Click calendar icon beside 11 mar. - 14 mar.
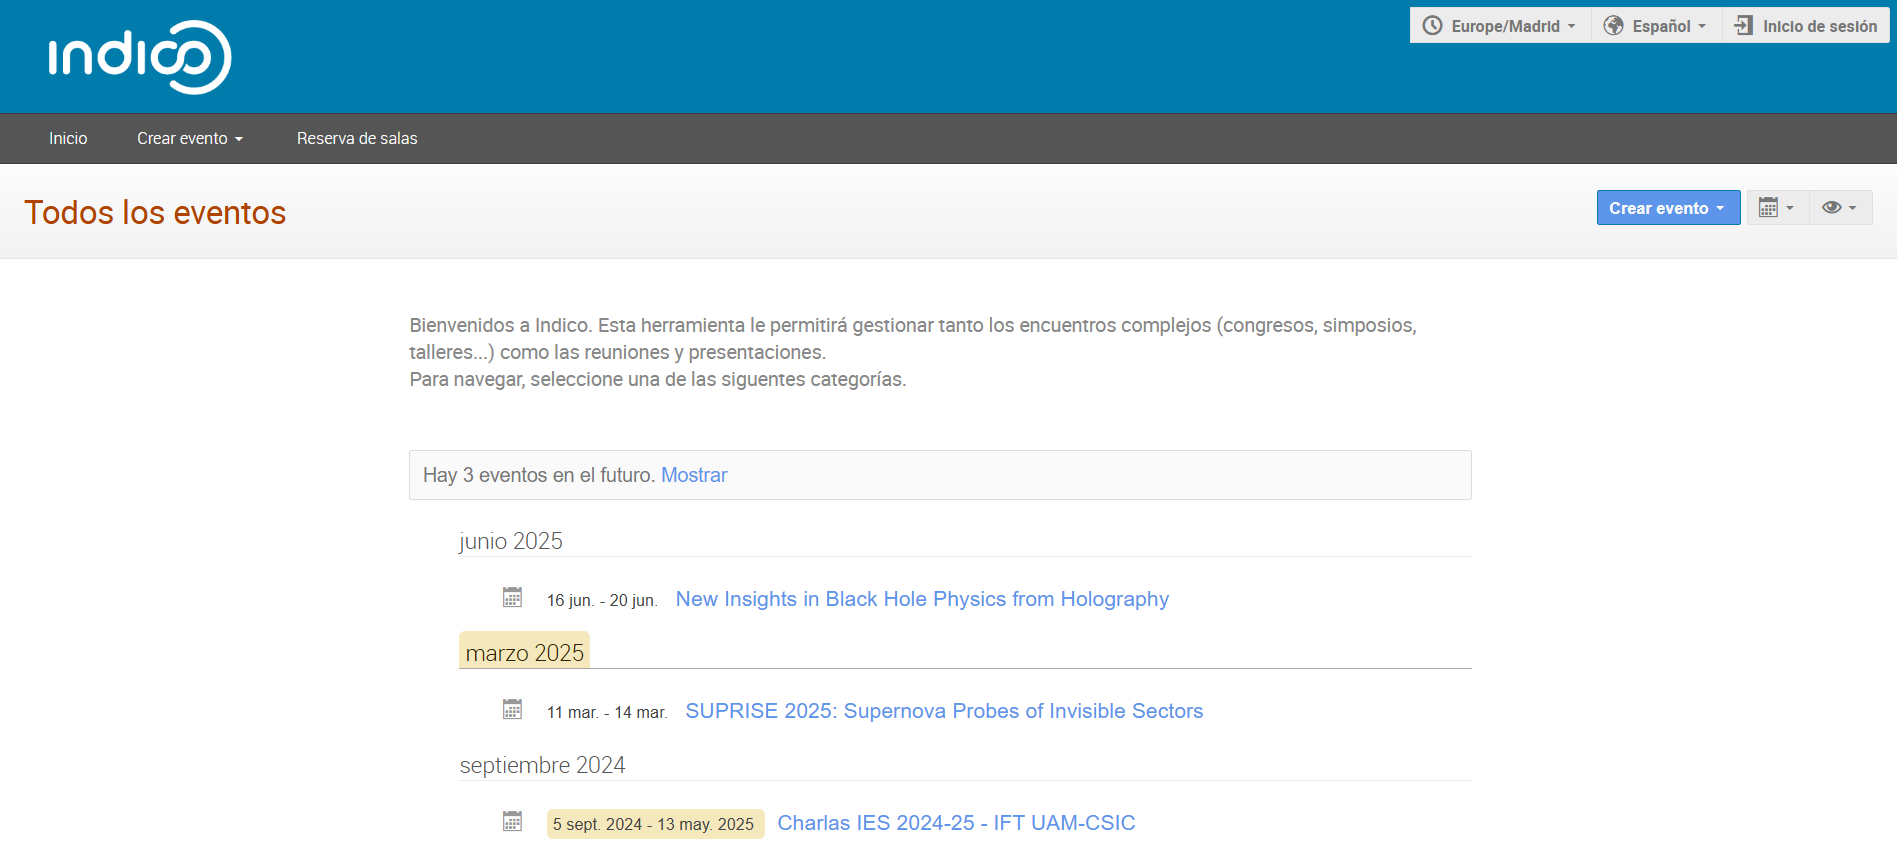Screen dimensions: 1897x845 pyautogui.click(x=512, y=709)
